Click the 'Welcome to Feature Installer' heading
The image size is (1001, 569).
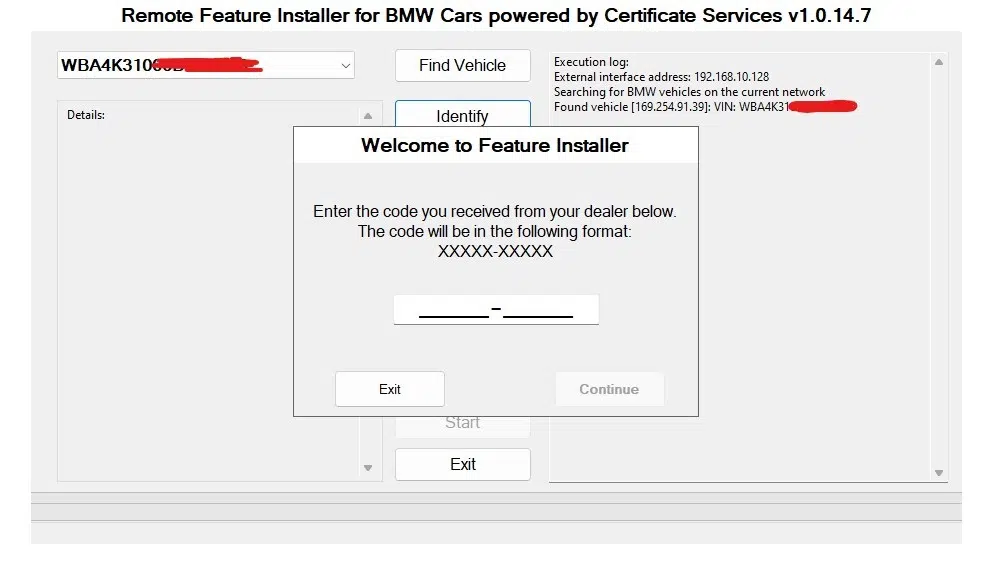[495, 146]
